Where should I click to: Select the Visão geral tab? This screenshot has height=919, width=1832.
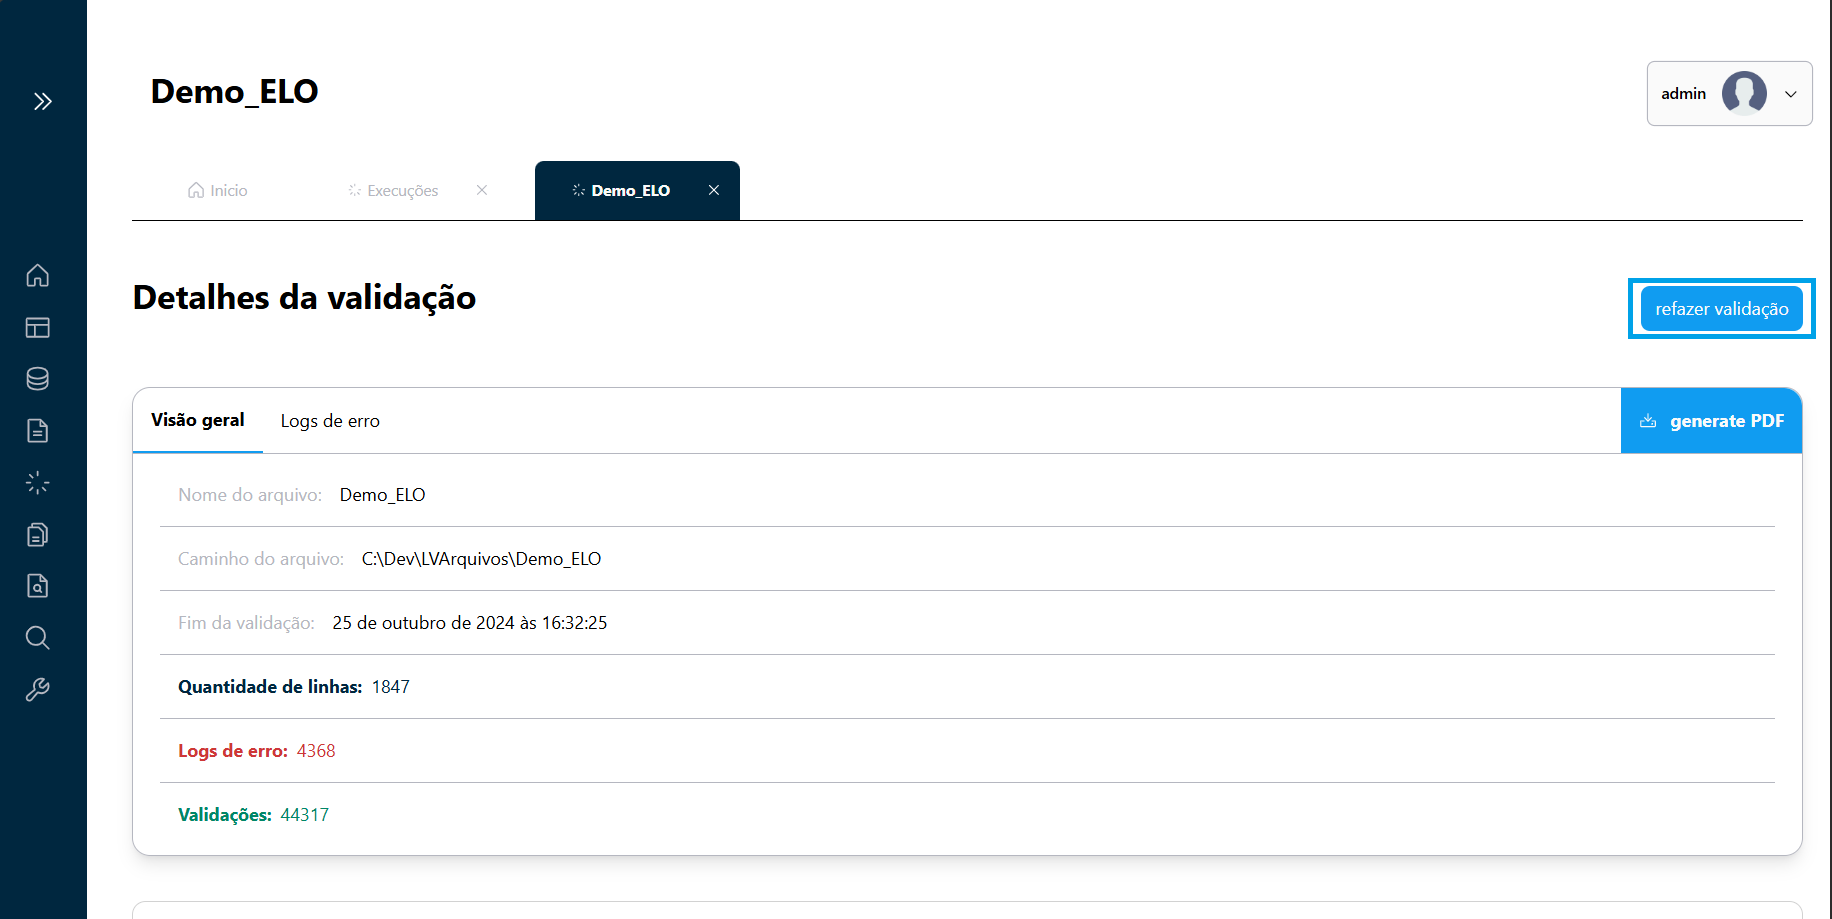(x=198, y=420)
